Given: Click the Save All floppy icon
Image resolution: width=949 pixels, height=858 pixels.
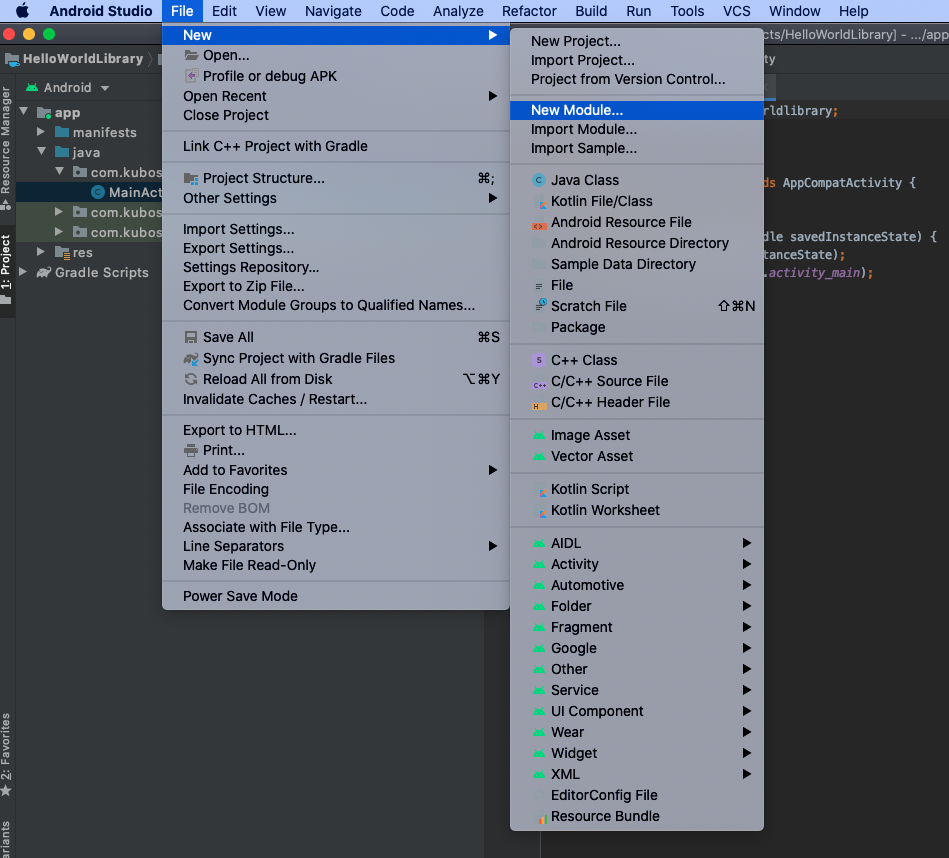Looking at the screenshot, I should 191,338.
